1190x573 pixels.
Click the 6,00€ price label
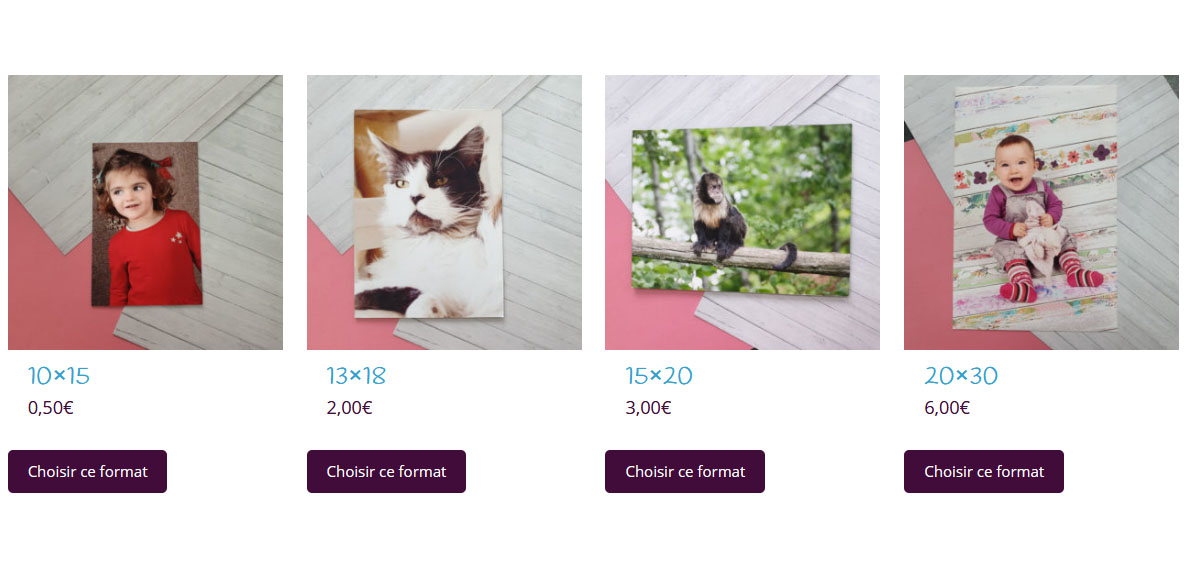[x=947, y=408]
